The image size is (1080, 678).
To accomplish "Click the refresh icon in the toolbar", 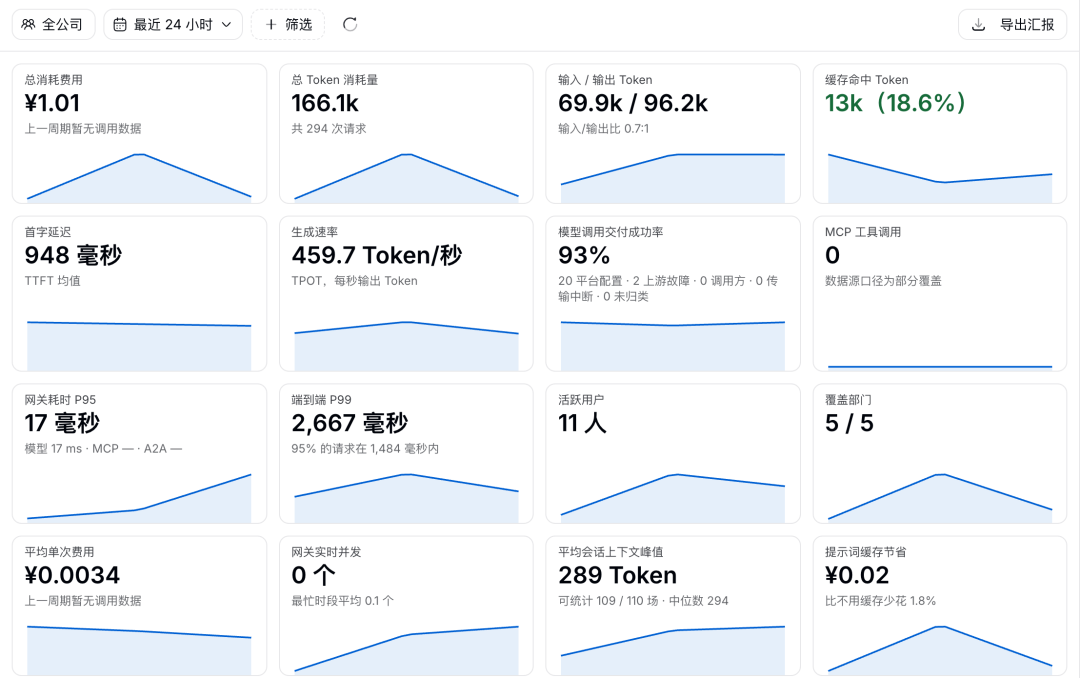I will tap(350, 25).
